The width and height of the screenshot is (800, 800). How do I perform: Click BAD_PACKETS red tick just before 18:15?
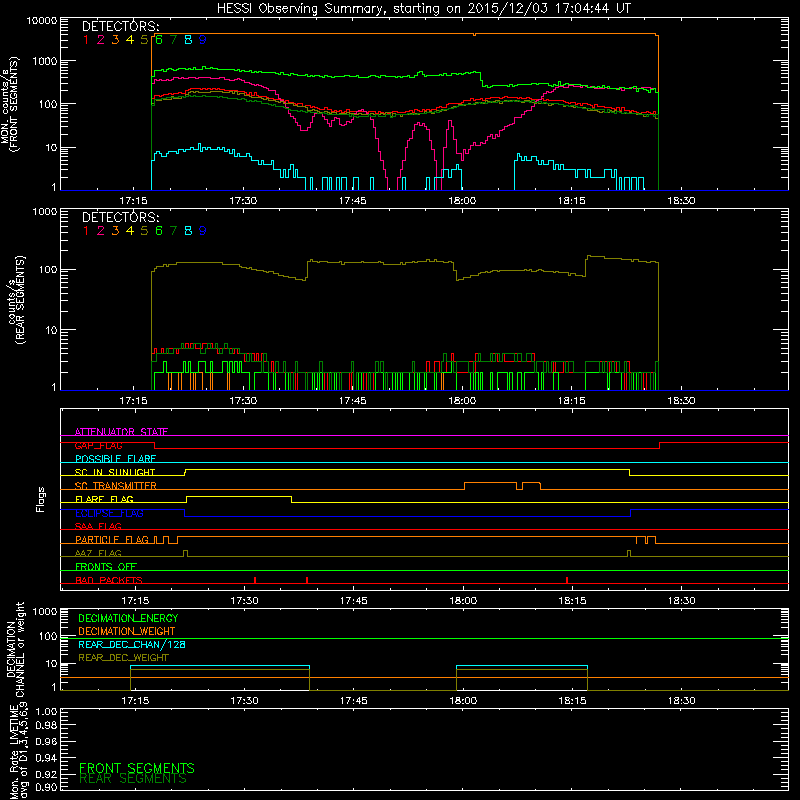(567, 580)
